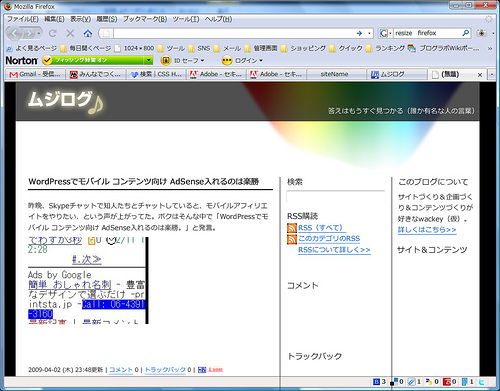
Task: Click the Stop loading X icon
Action: tap(70, 33)
